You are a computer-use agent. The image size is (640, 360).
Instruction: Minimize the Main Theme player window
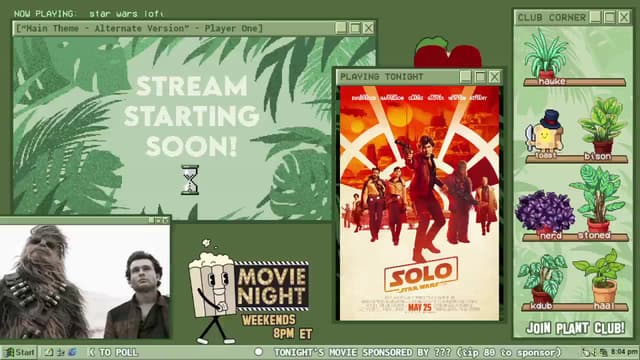pos(341,28)
